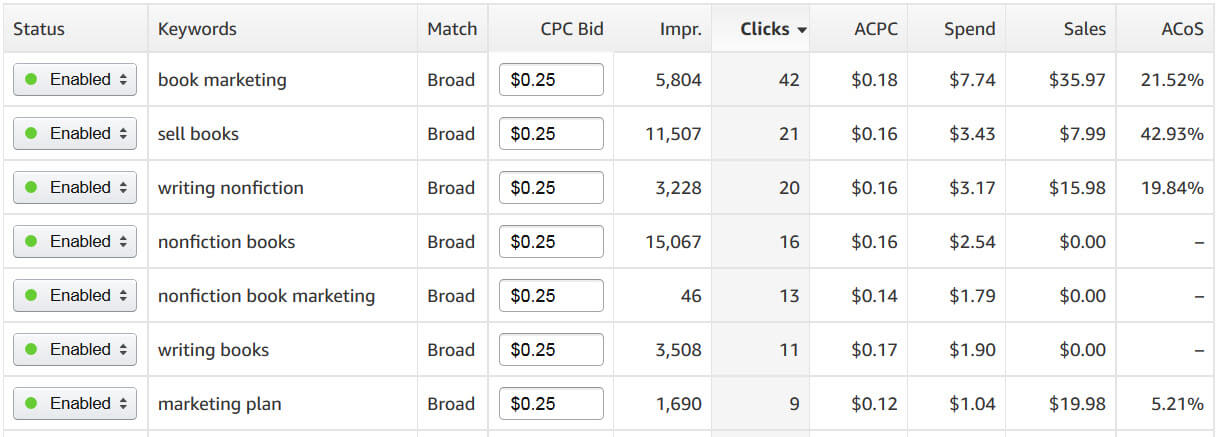The width and height of the screenshot is (1218, 437).
Task: Edit CPC bid for sell books
Action: tap(551, 134)
